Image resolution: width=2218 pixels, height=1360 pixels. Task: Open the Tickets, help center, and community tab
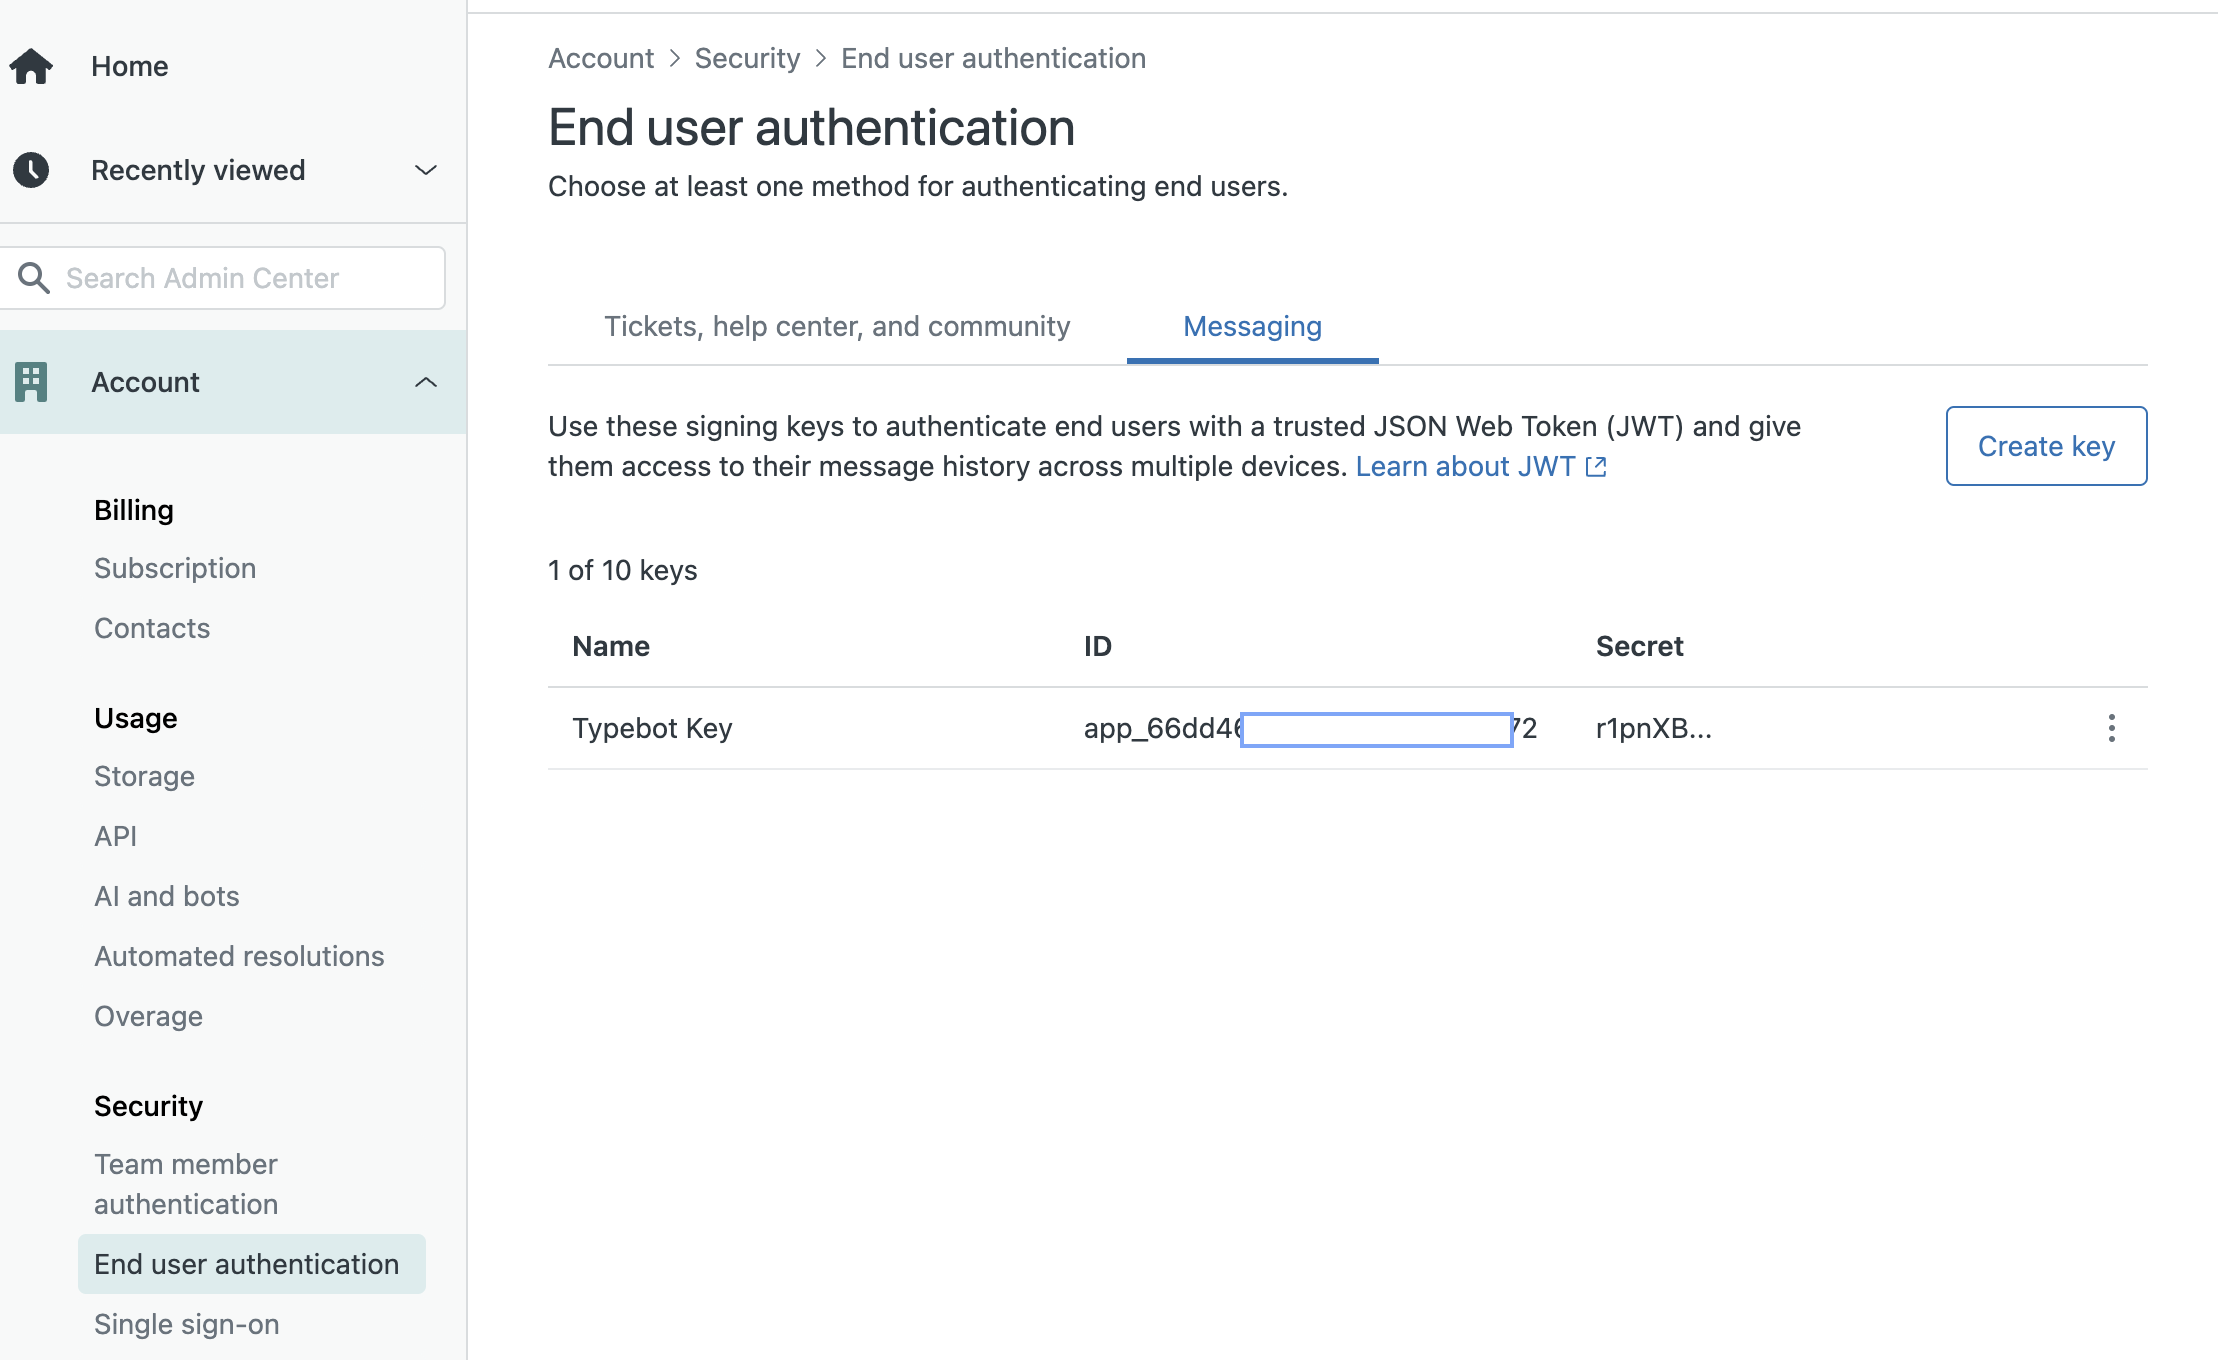(837, 326)
